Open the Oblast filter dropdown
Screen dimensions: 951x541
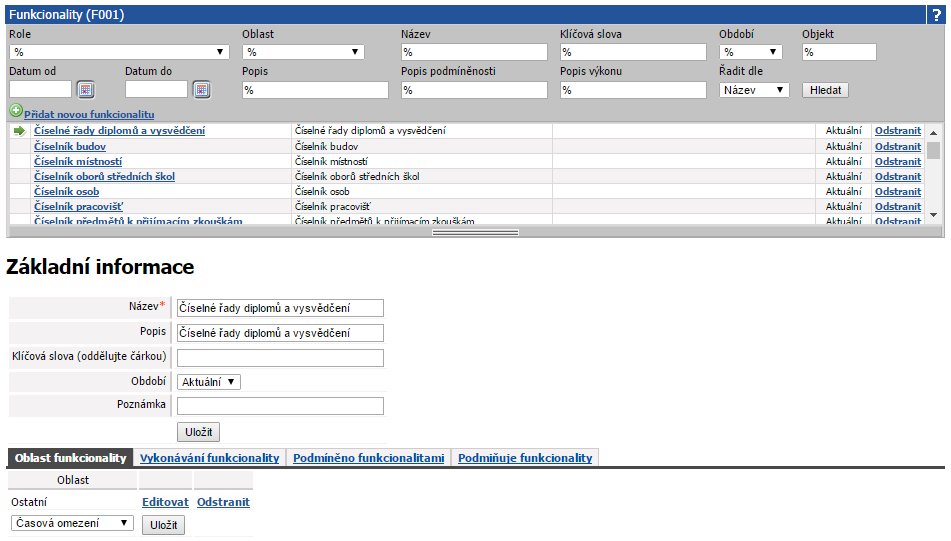pos(303,52)
